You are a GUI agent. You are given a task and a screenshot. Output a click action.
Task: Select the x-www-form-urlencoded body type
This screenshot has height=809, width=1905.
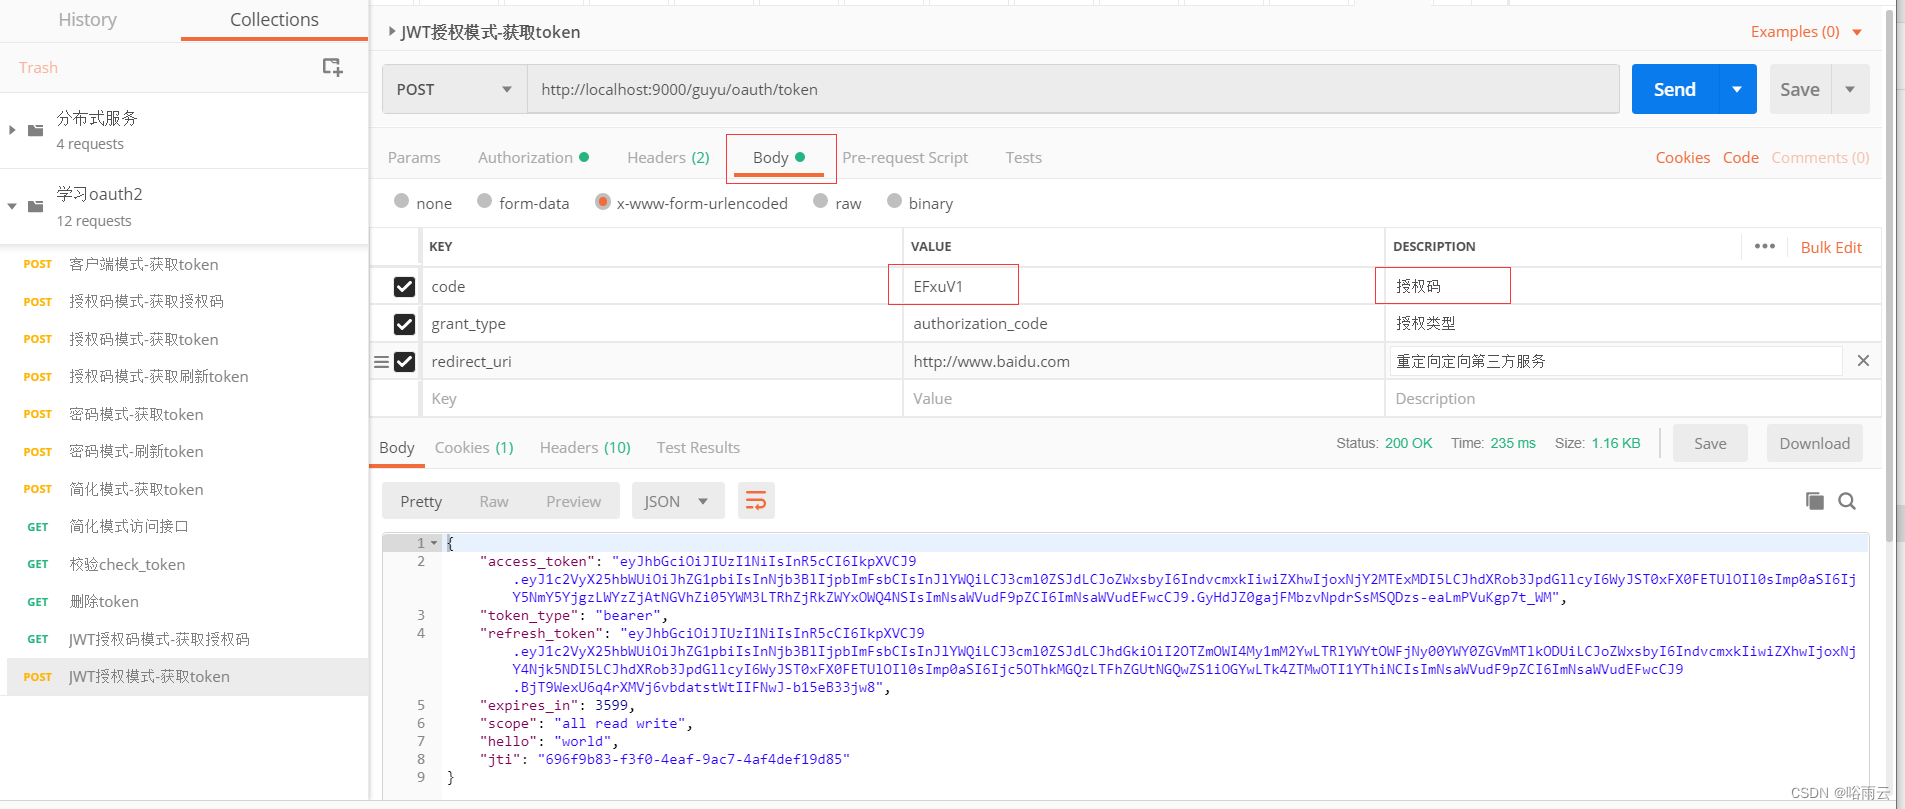pos(603,201)
